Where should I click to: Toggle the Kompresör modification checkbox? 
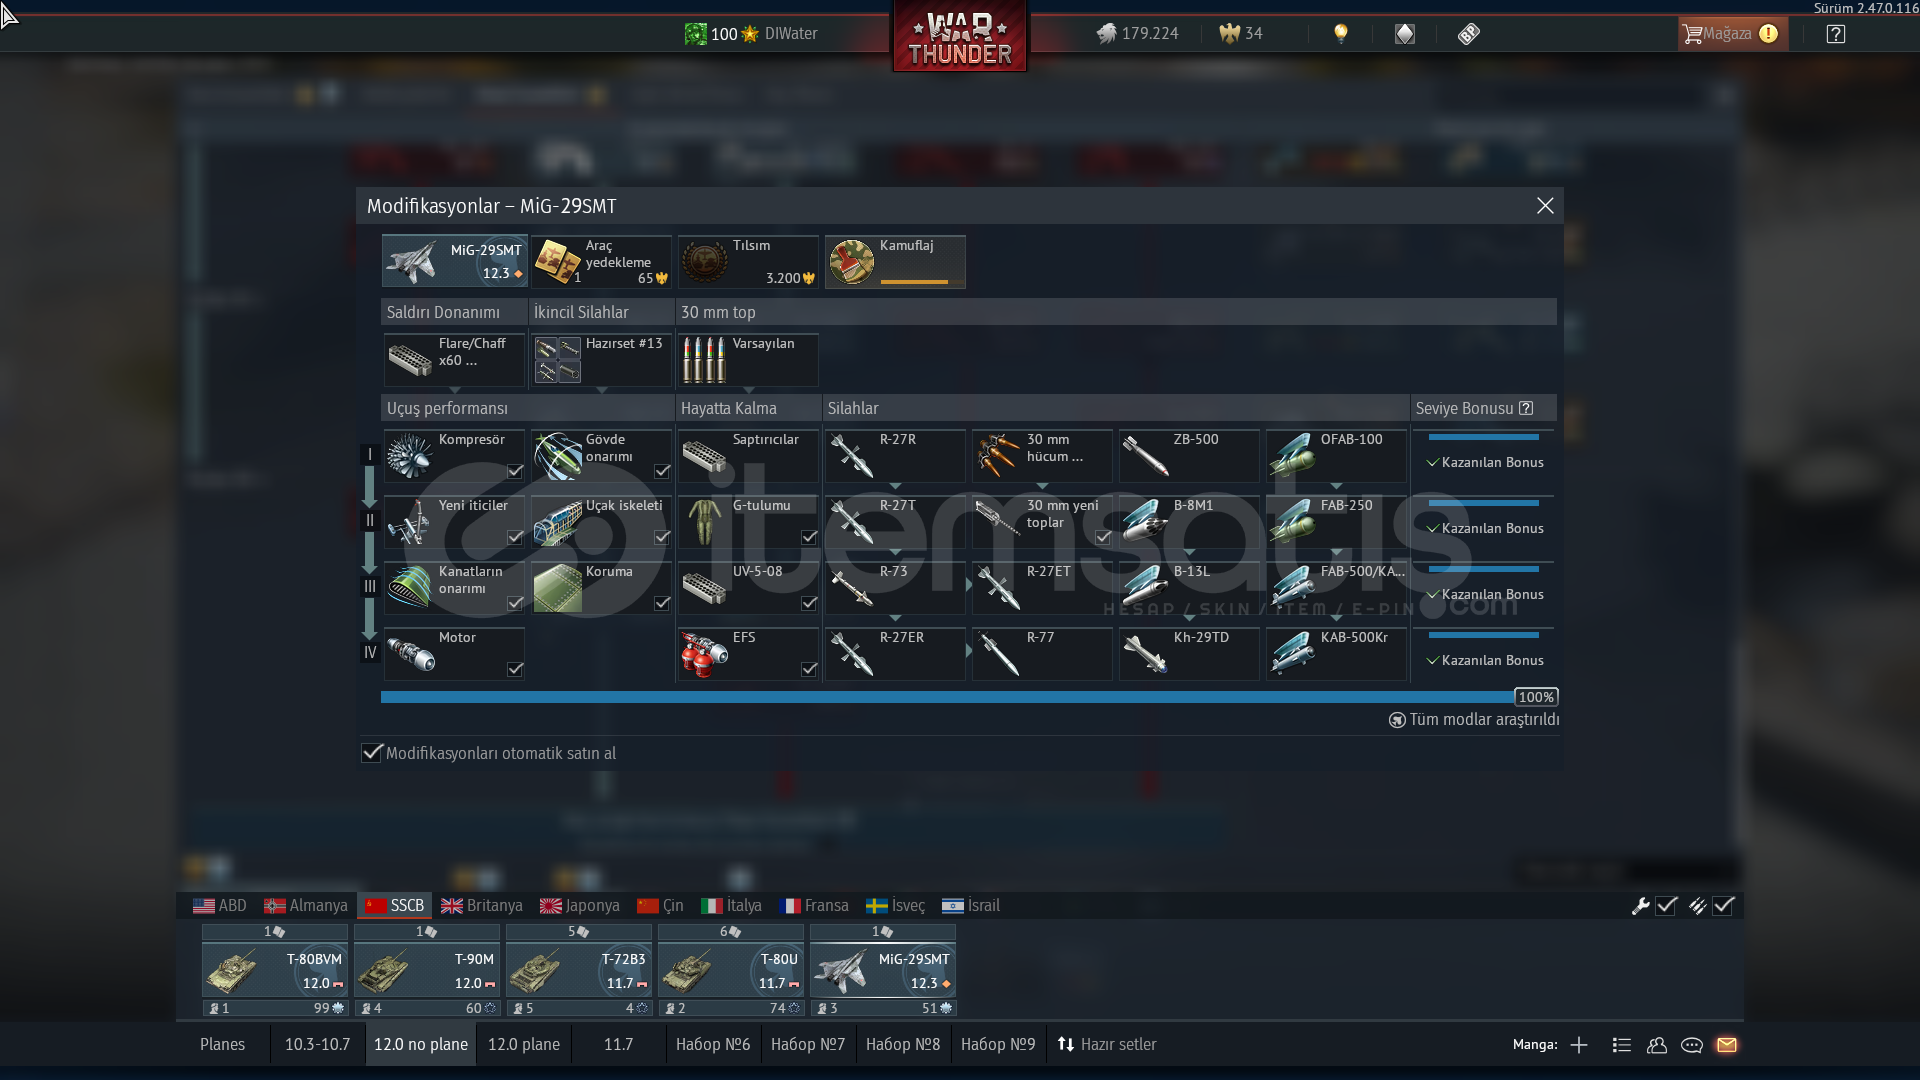point(515,471)
